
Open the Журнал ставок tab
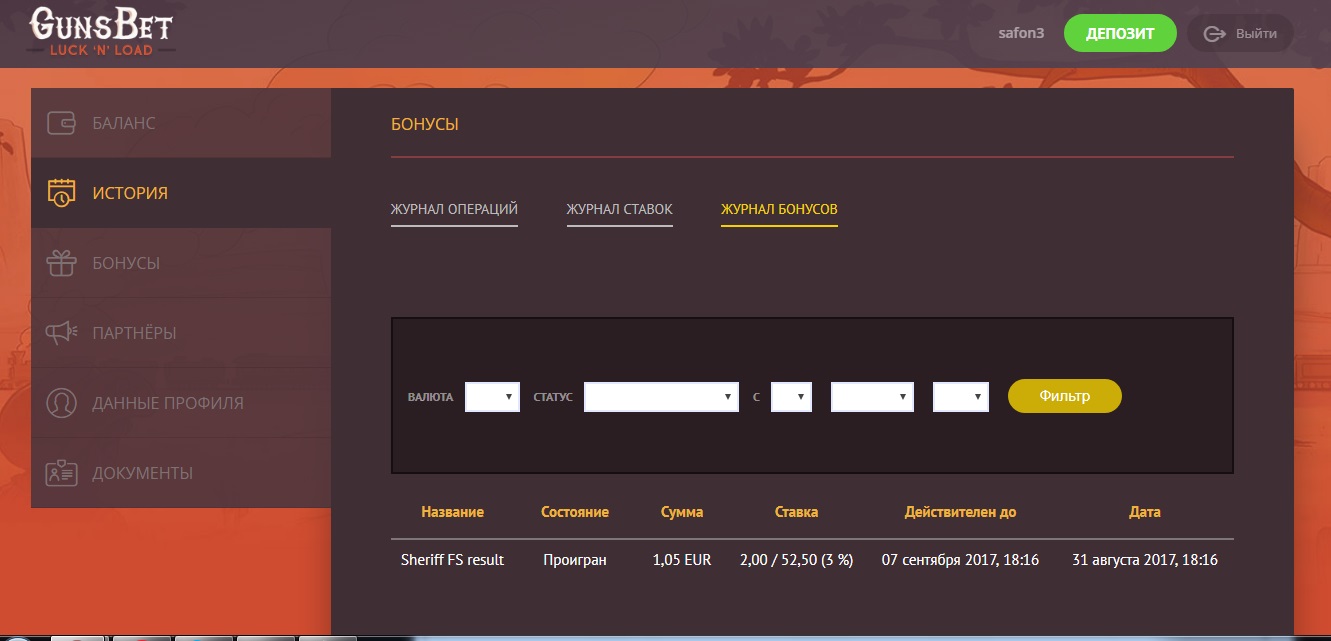click(619, 209)
